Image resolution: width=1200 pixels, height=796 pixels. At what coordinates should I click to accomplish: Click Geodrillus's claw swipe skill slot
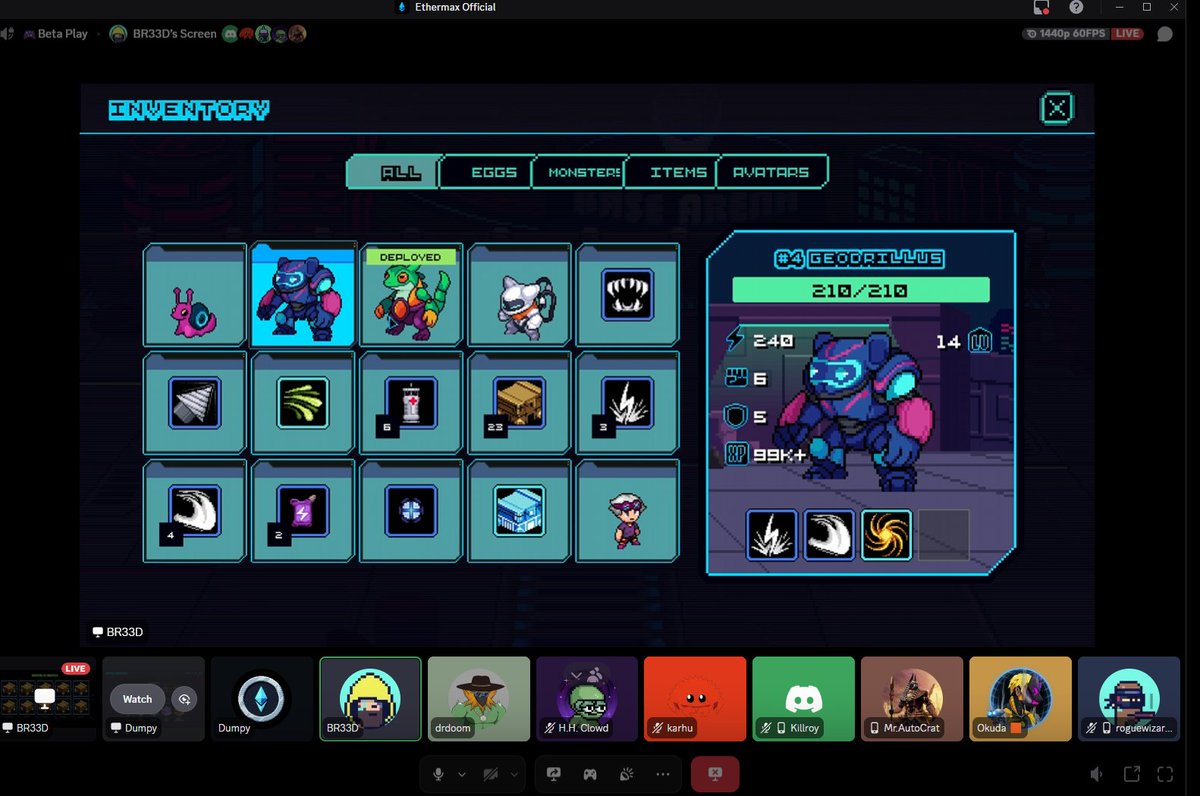829,535
